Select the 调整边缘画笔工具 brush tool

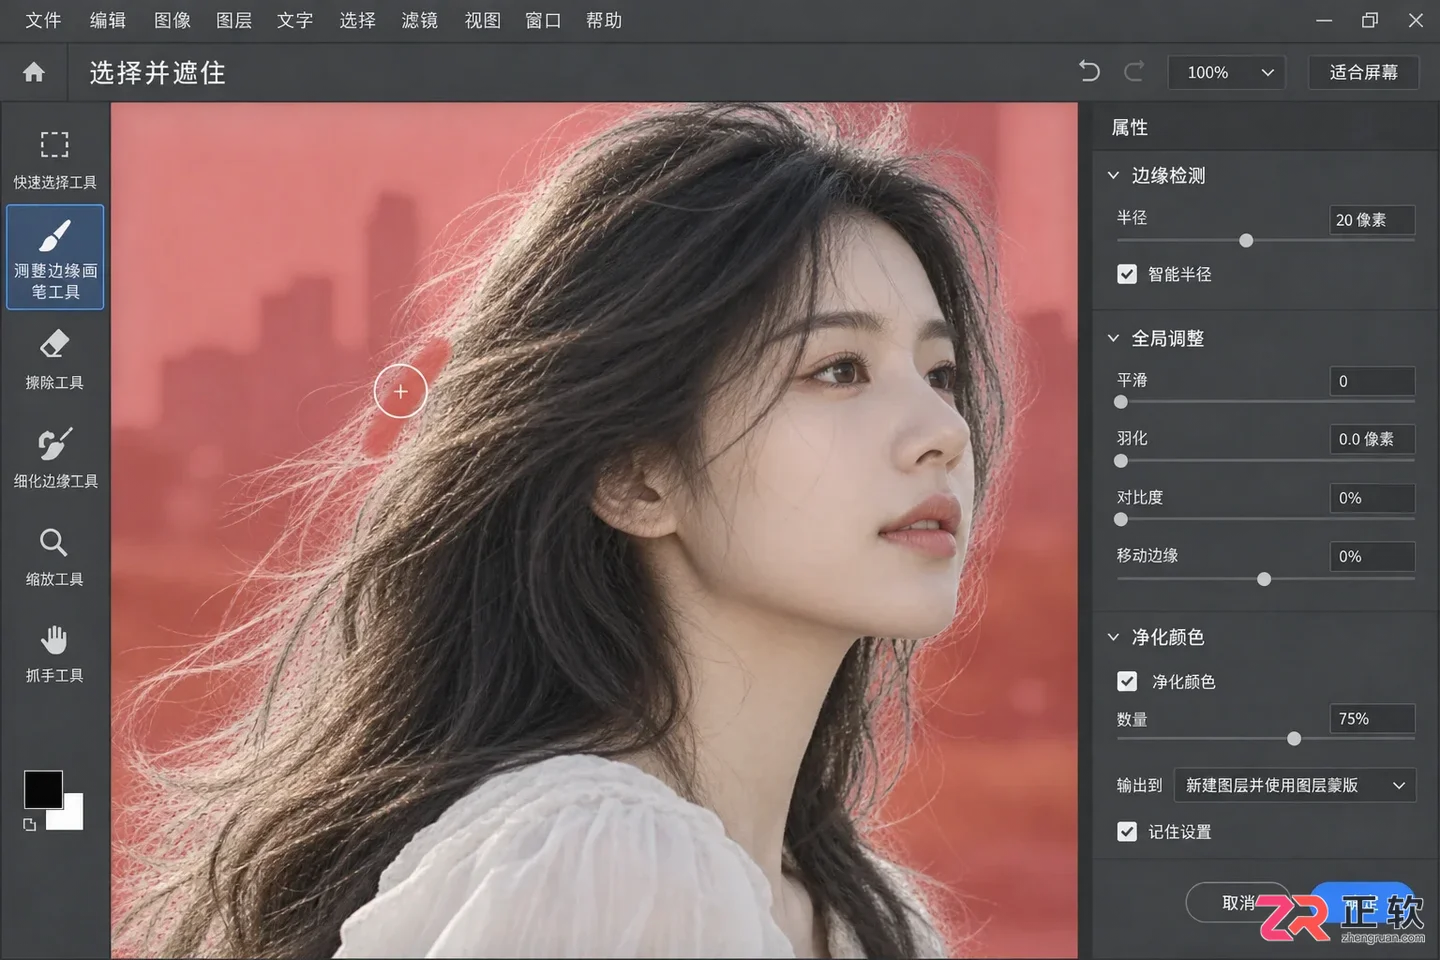pyautogui.click(x=55, y=257)
